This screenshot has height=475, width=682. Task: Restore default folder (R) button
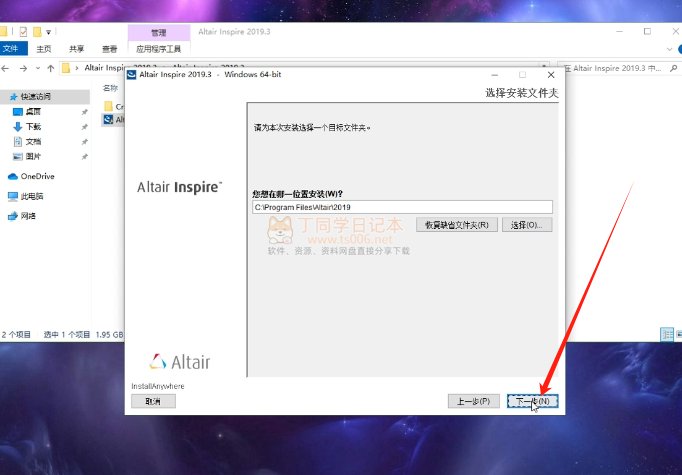tap(457, 225)
